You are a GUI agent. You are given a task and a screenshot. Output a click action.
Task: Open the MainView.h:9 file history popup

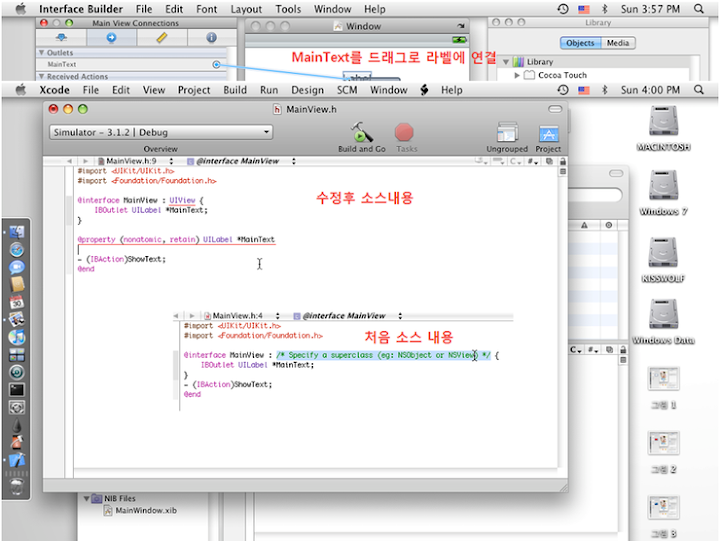(135, 161)
